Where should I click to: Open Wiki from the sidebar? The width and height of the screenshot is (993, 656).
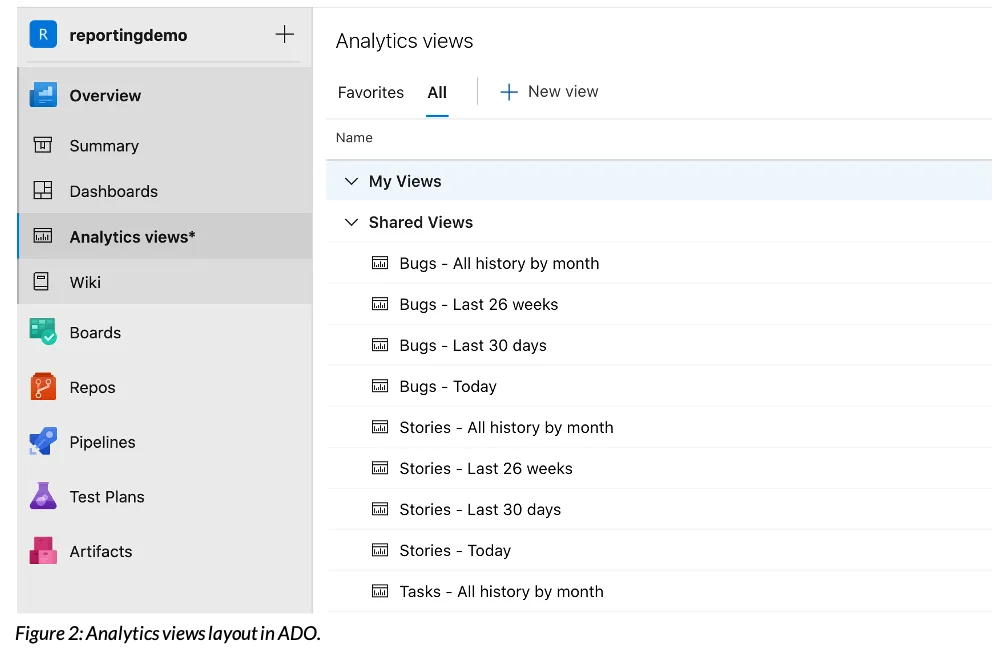point(85,282)
